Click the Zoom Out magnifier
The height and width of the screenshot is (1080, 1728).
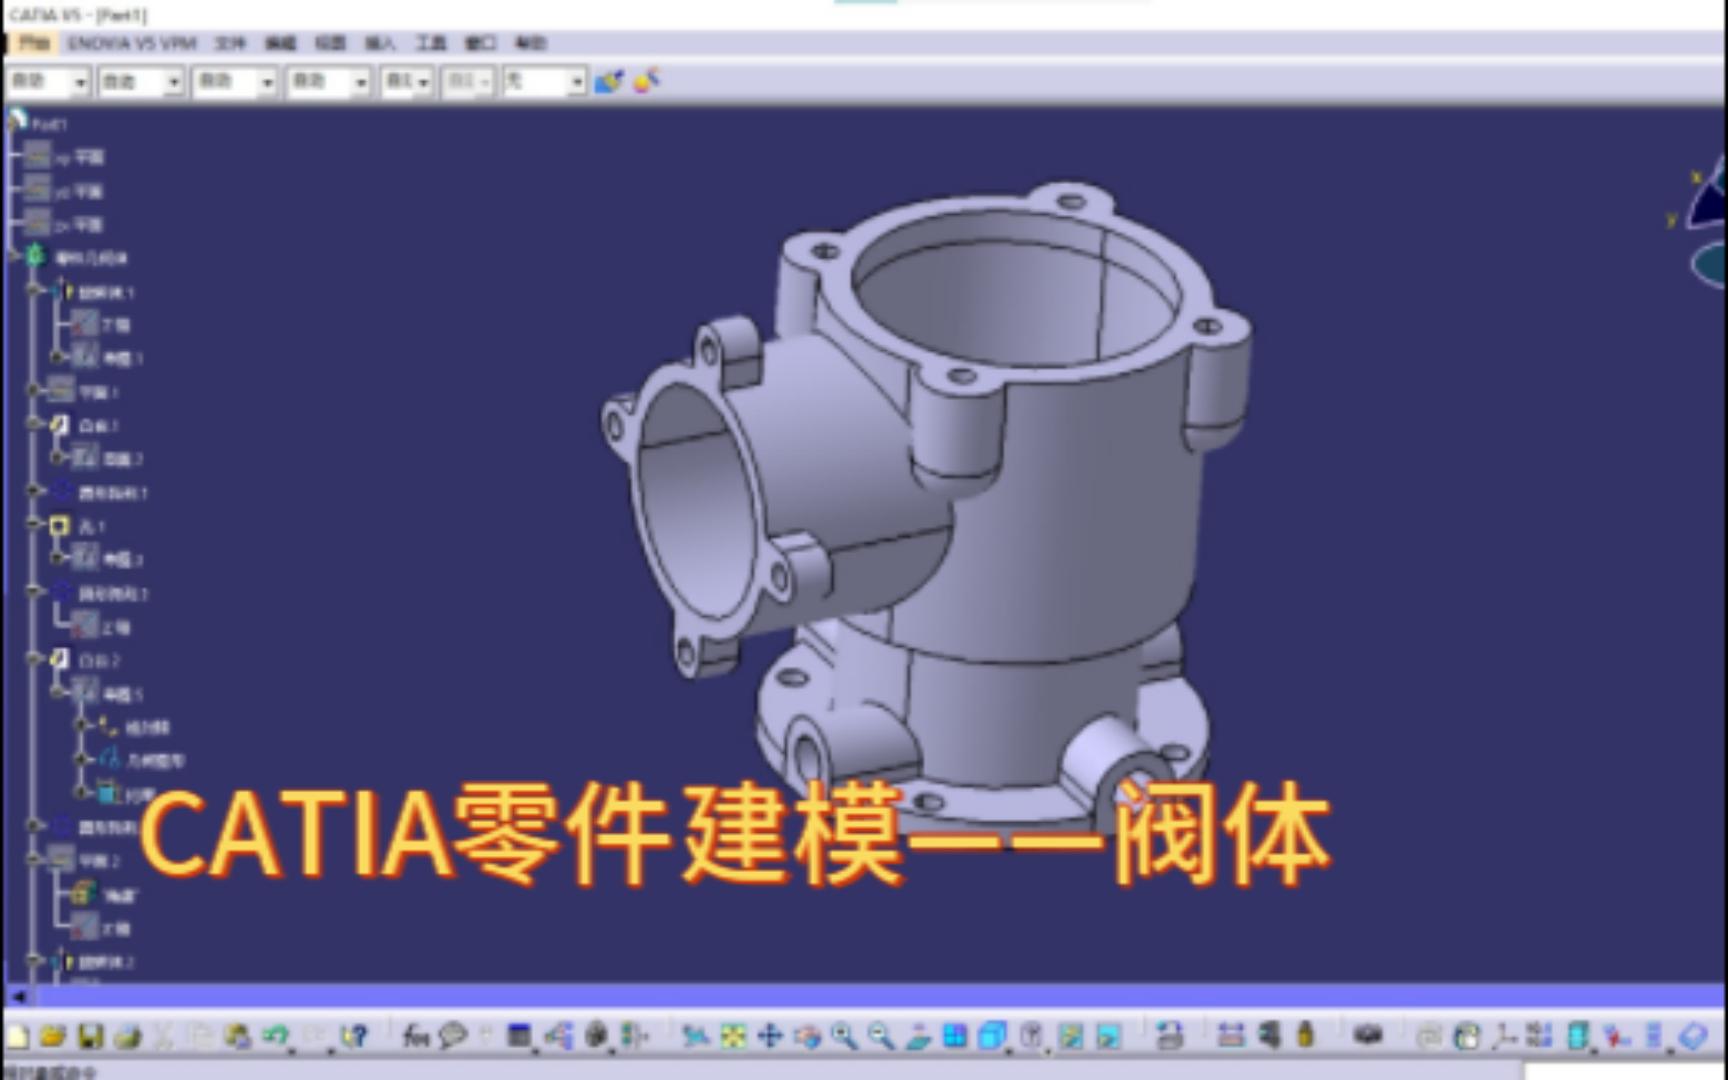(881, 1036)
